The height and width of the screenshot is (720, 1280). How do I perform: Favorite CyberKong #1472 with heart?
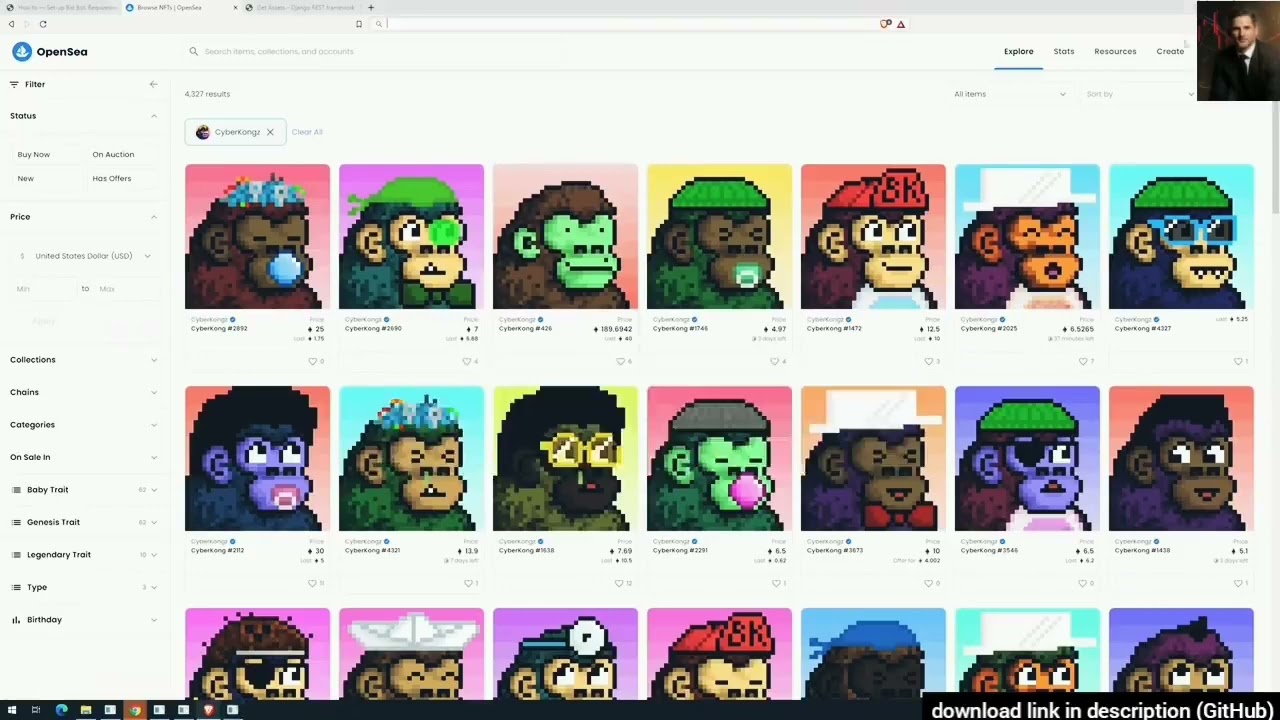(x=928, y=361)
